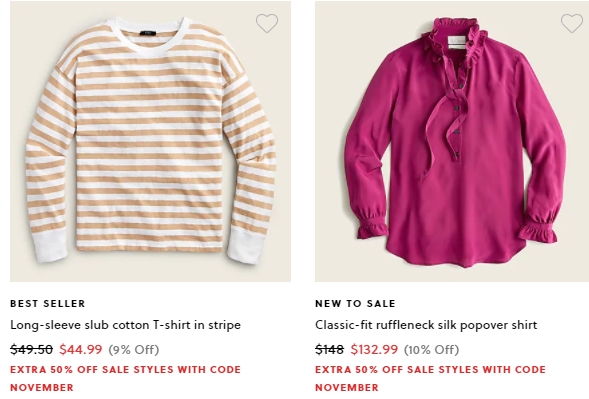Click the red $44.99 sale price
Screen dimensions: 589x399
click(x=81, y=349)
